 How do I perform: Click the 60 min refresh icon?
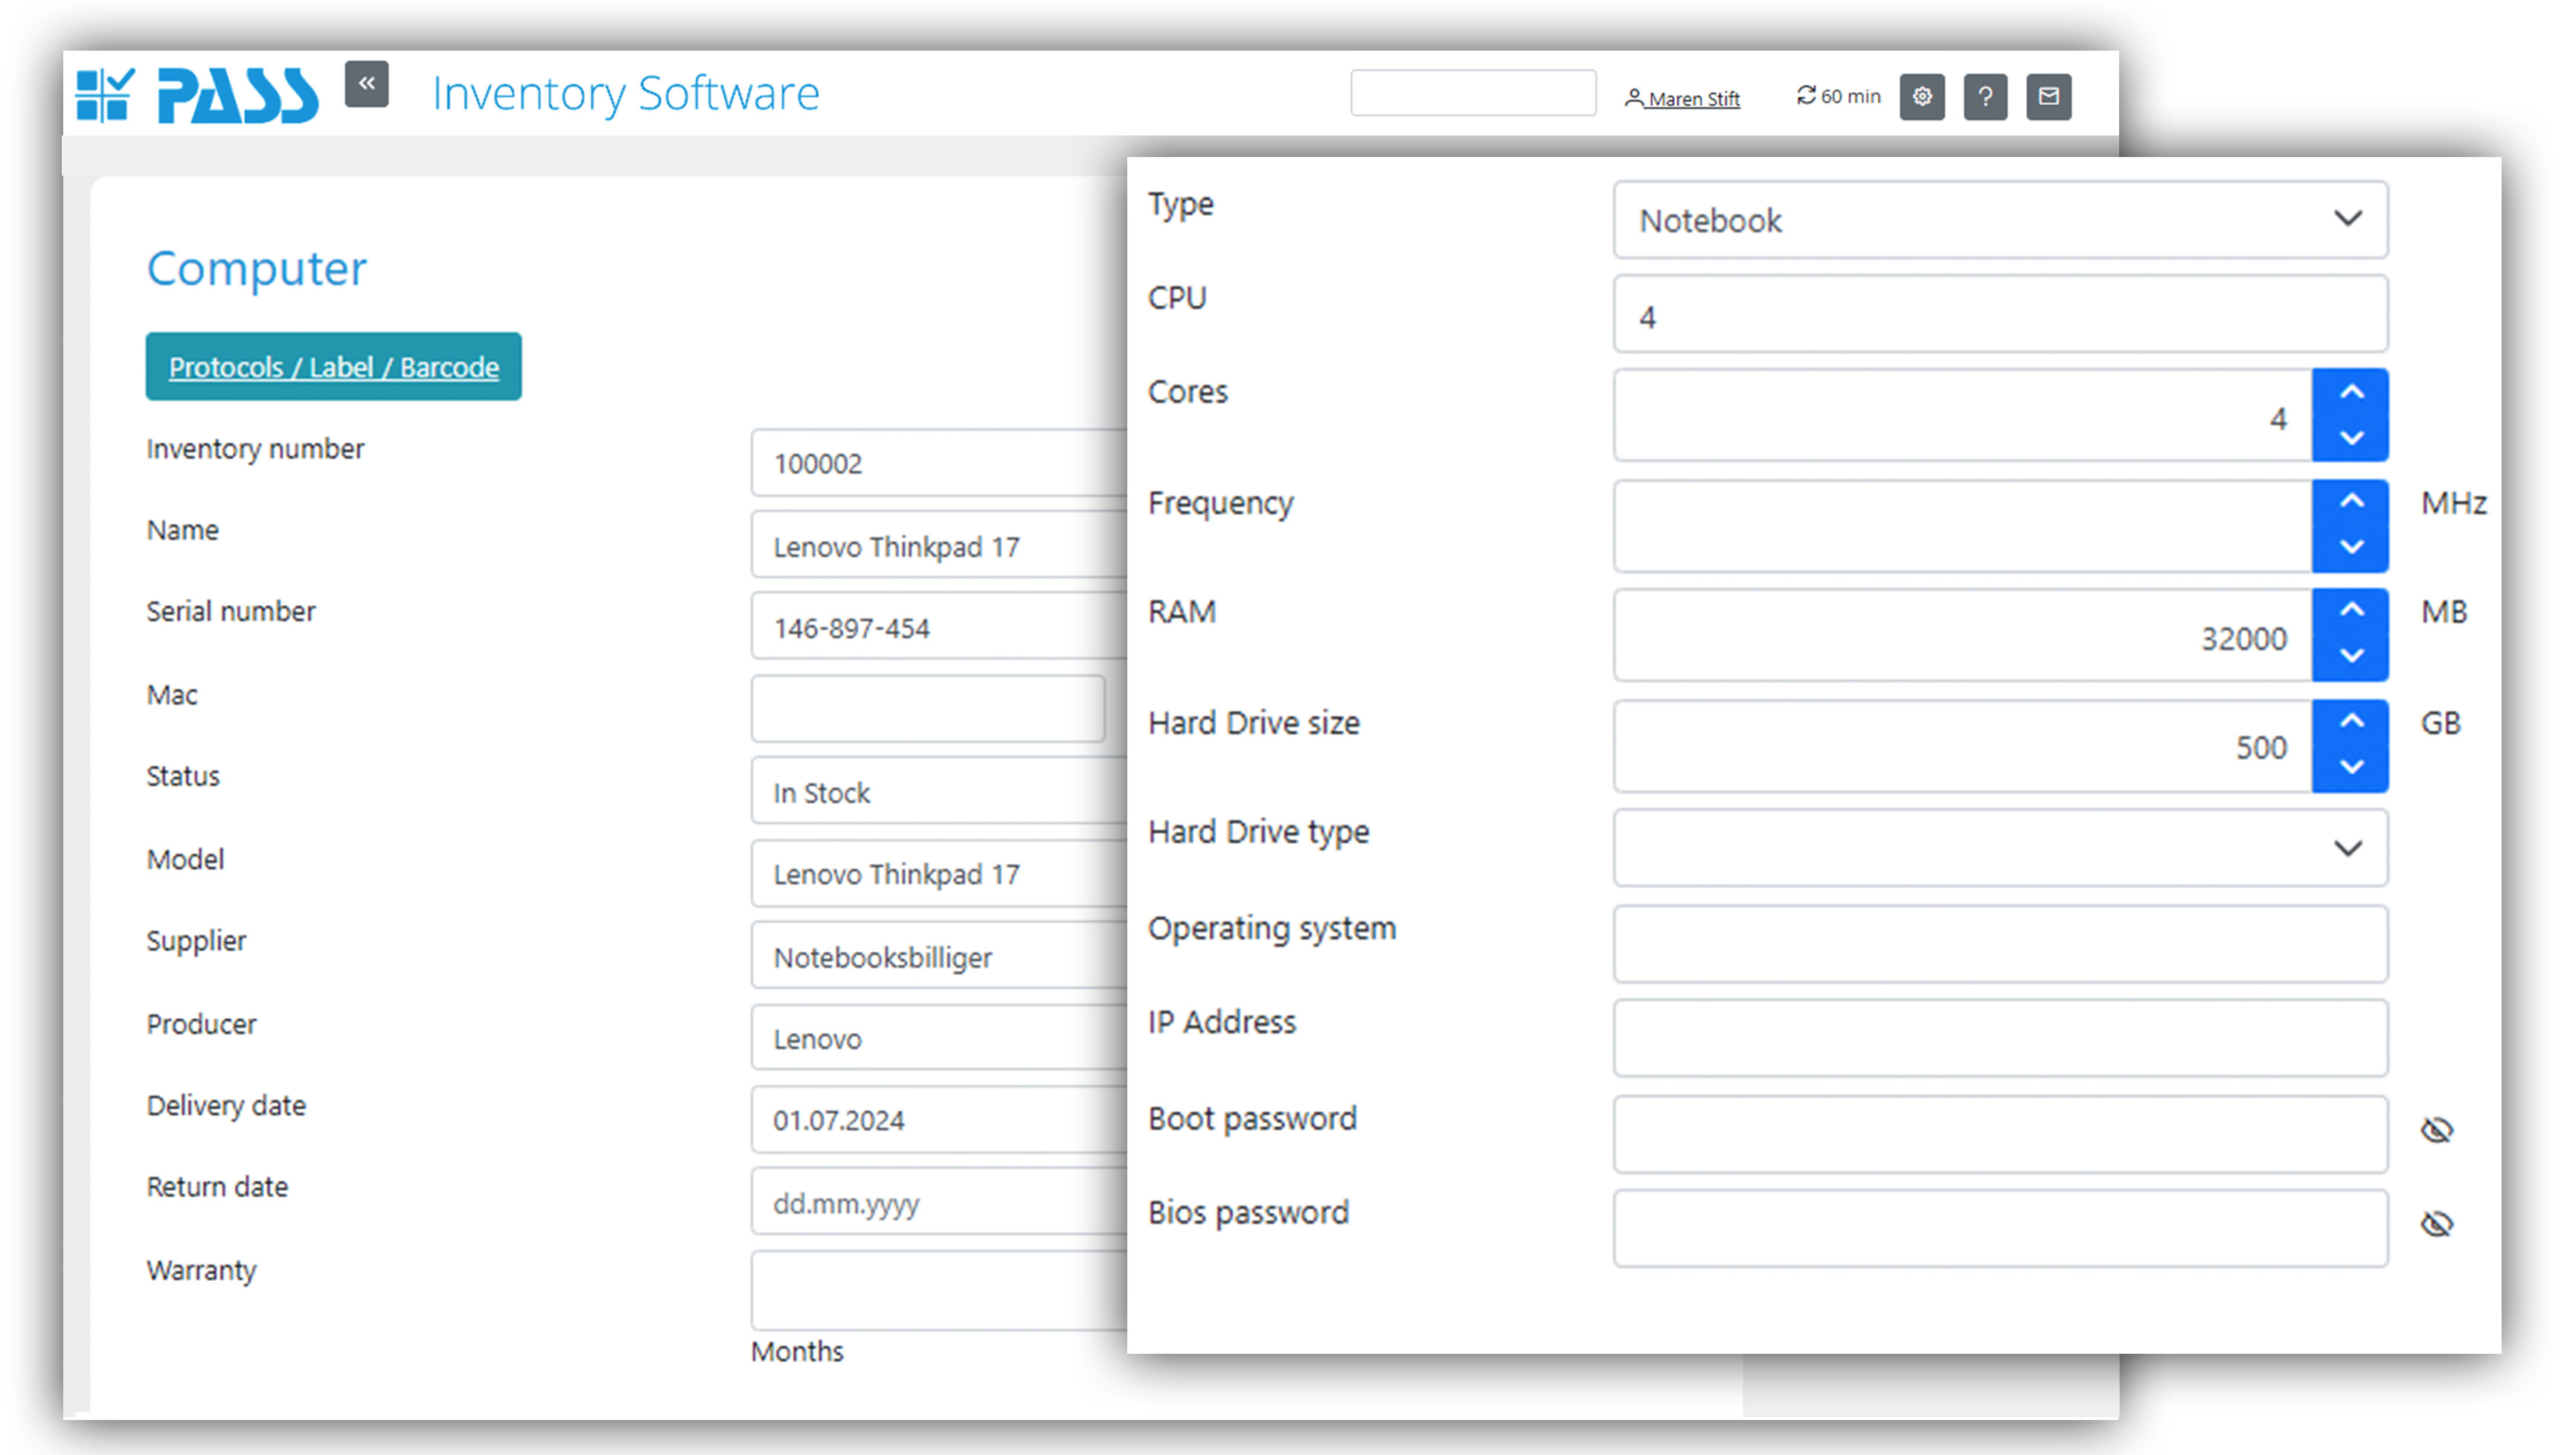coord(1806,95)
